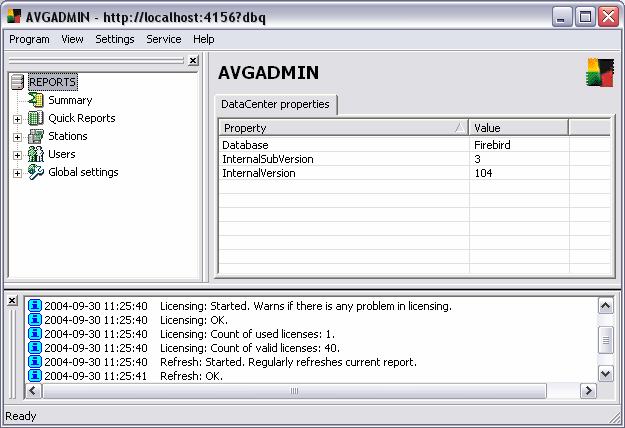Click the Database property cell
625x428 pixels.
(x=344, y=145)
